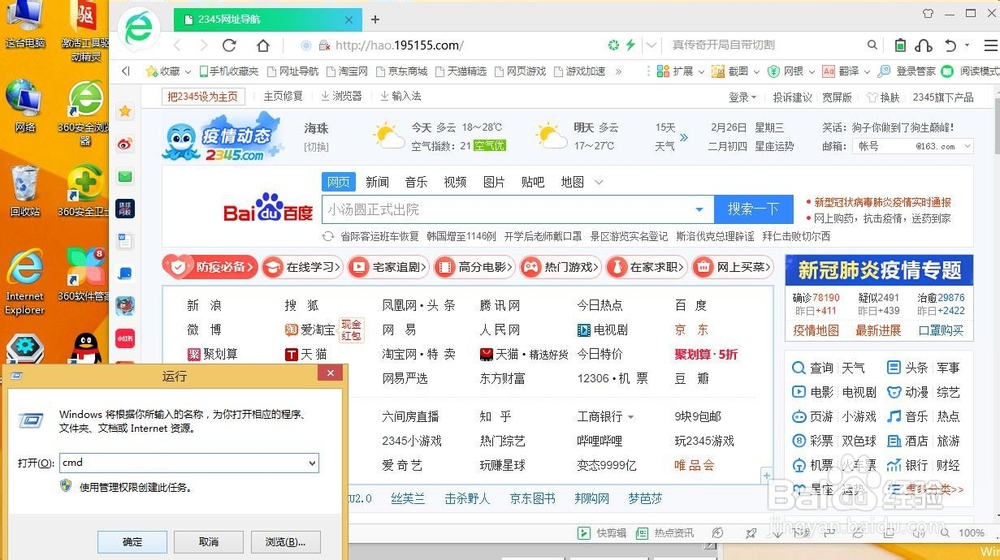Open the 哔哩哔哩 link
Screen dimensions: 1000x560
[x=599, y=441]
